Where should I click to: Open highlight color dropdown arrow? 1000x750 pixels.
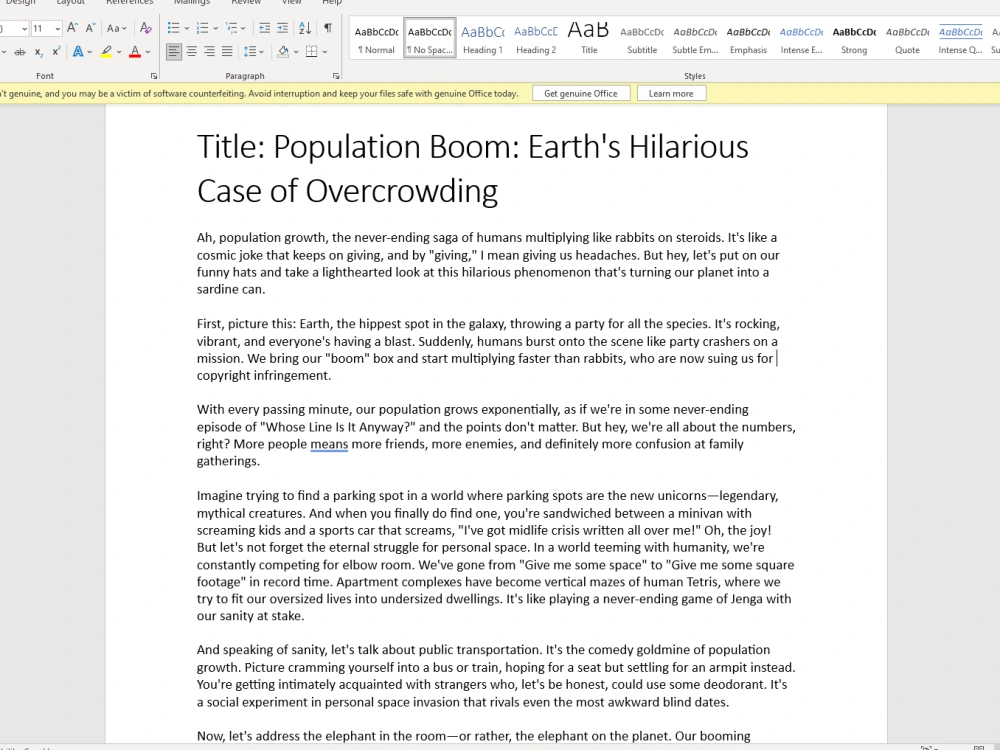[119, 52]
